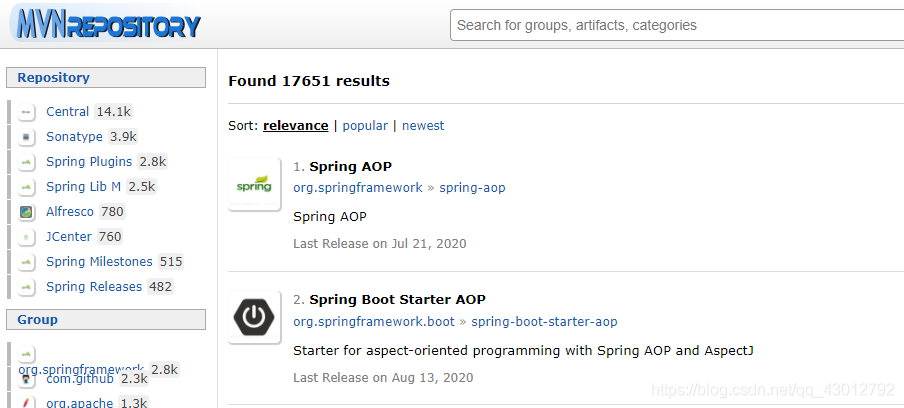Sort results by newest

[x=423, y=126]
